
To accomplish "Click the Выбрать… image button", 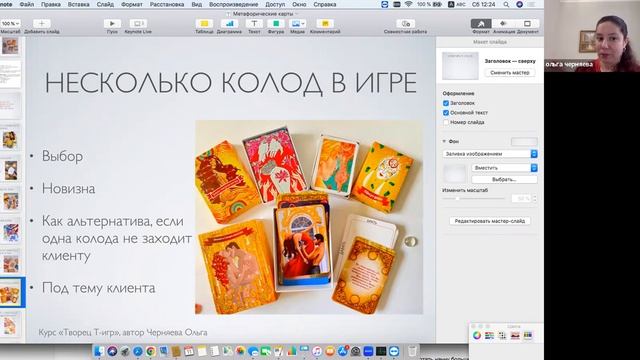I will click(x=504, y=180).
